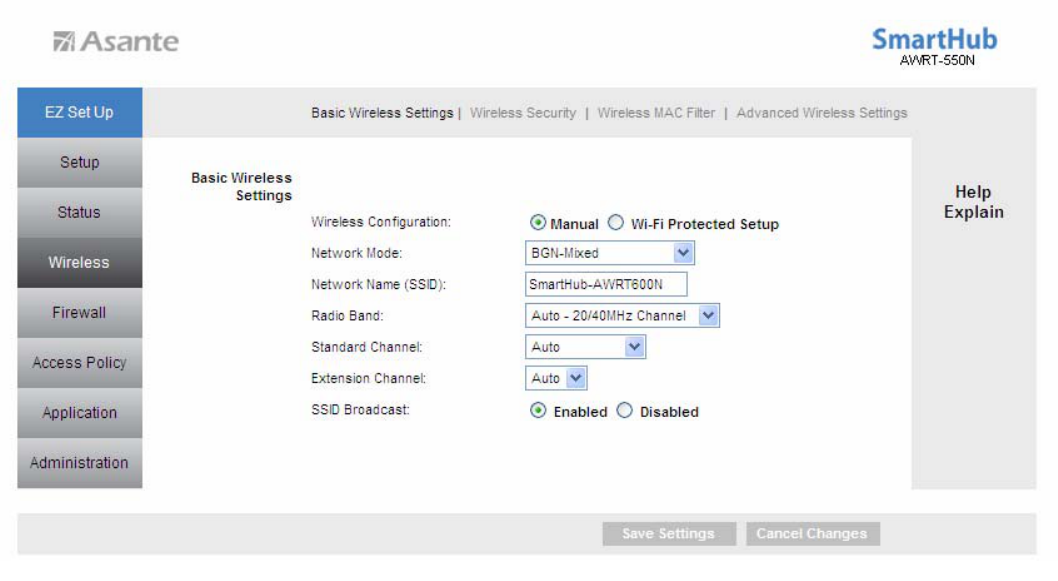The width and height of the screenshot is (1058, 581).
Task: Click the Cancel Changes button
Action: pyautogui.click(x=812, y=534)
